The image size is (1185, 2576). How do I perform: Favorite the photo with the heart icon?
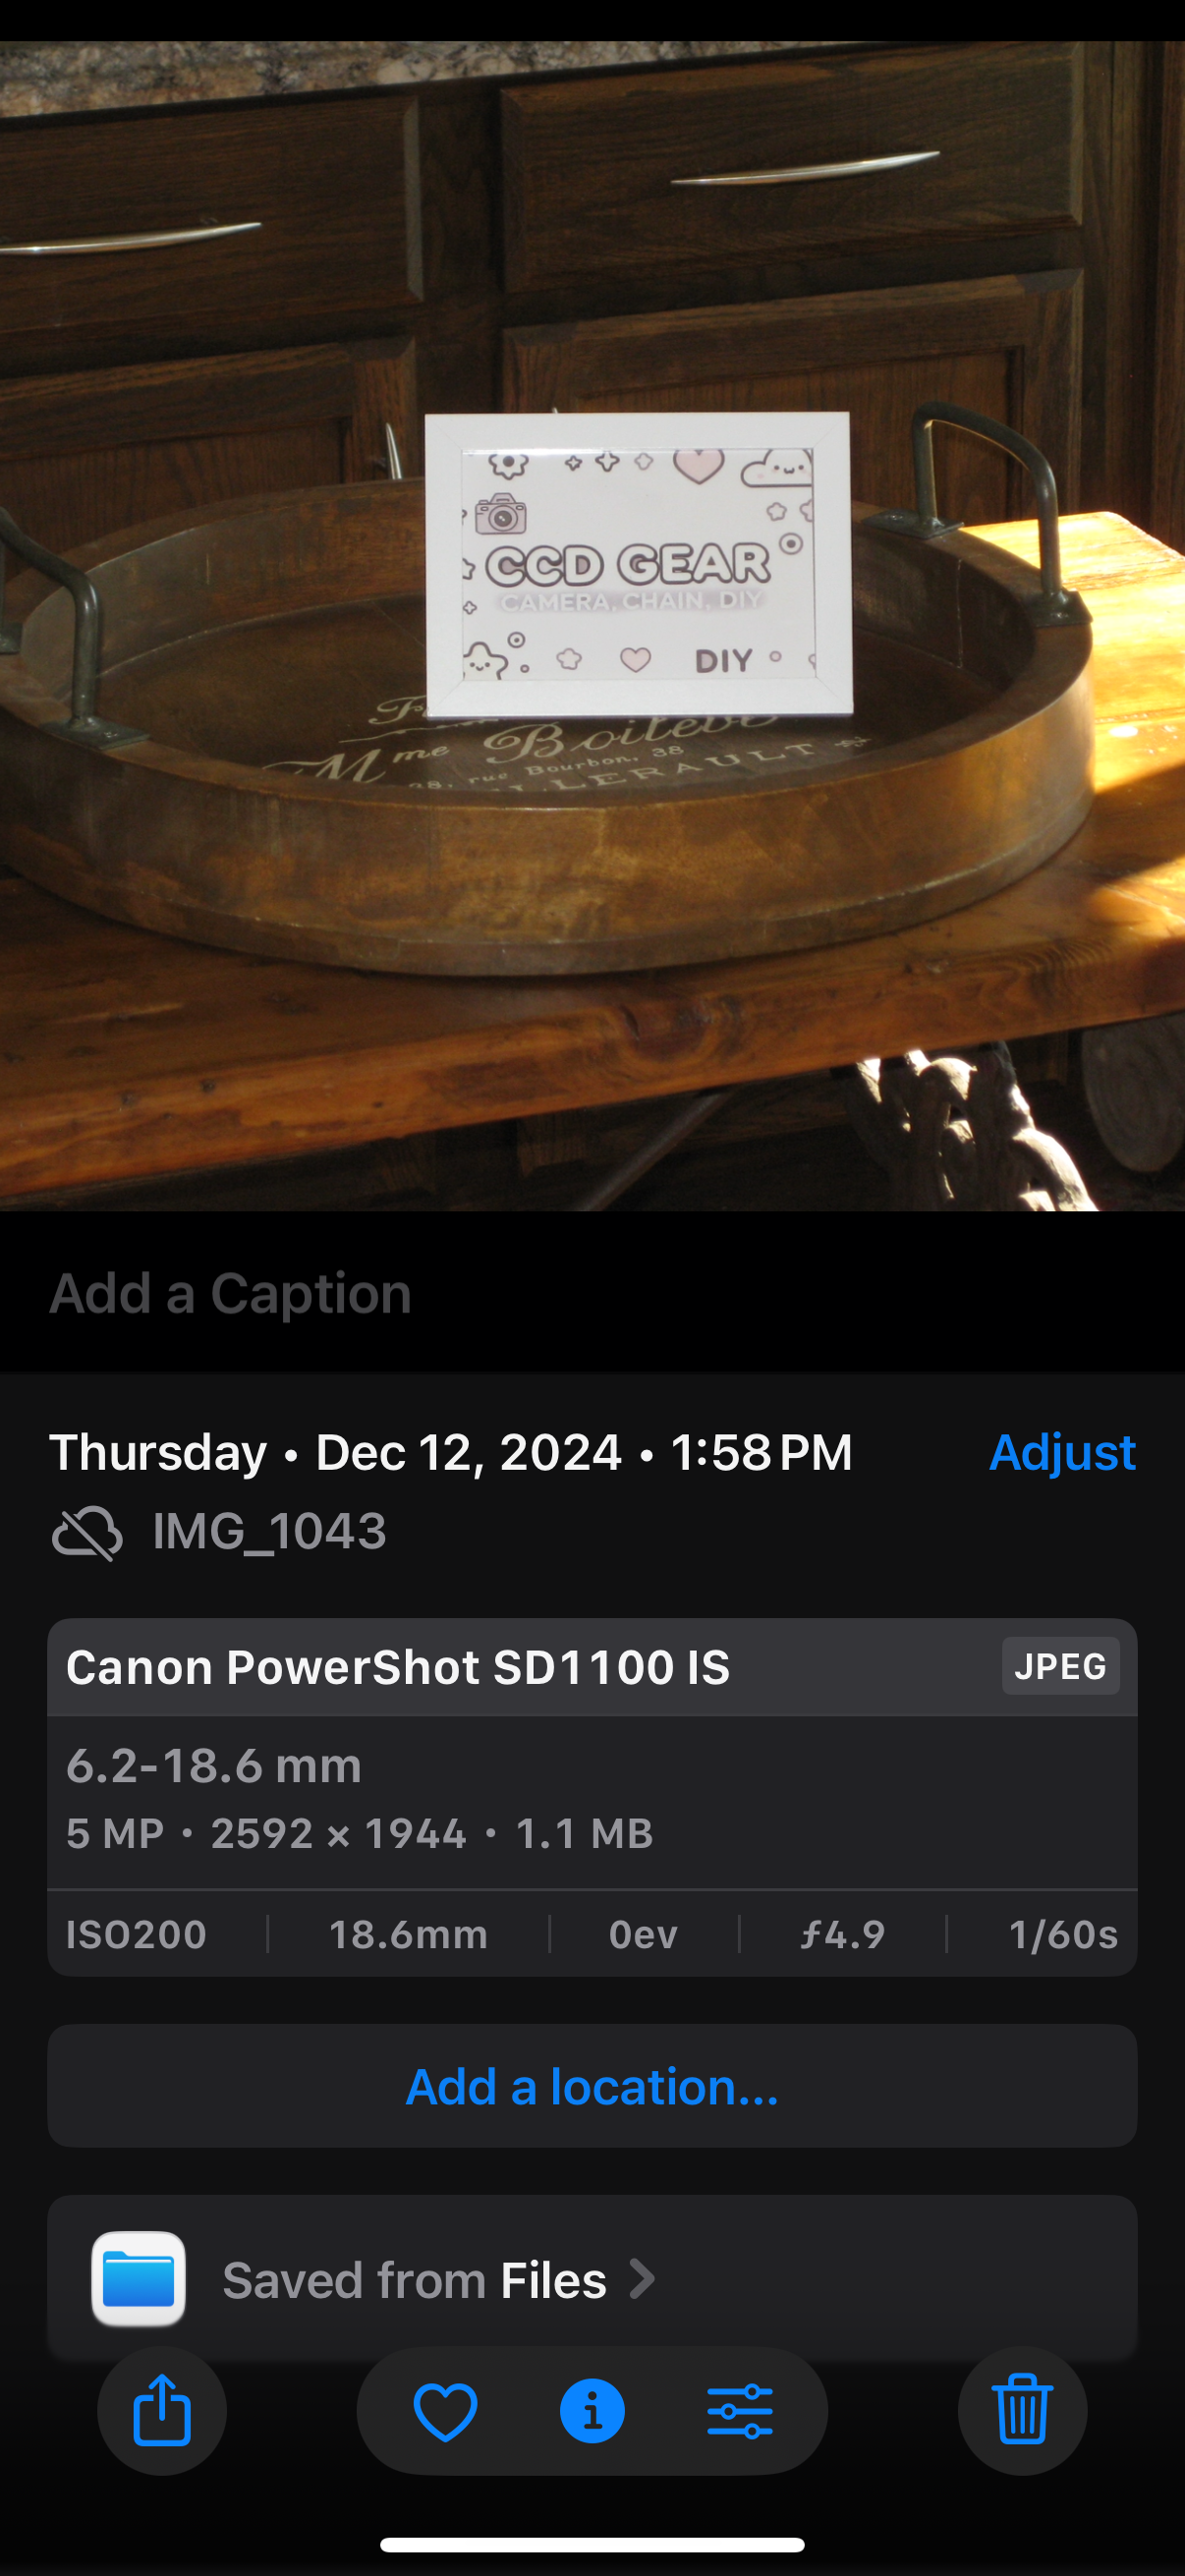[x=445, y=2411]
